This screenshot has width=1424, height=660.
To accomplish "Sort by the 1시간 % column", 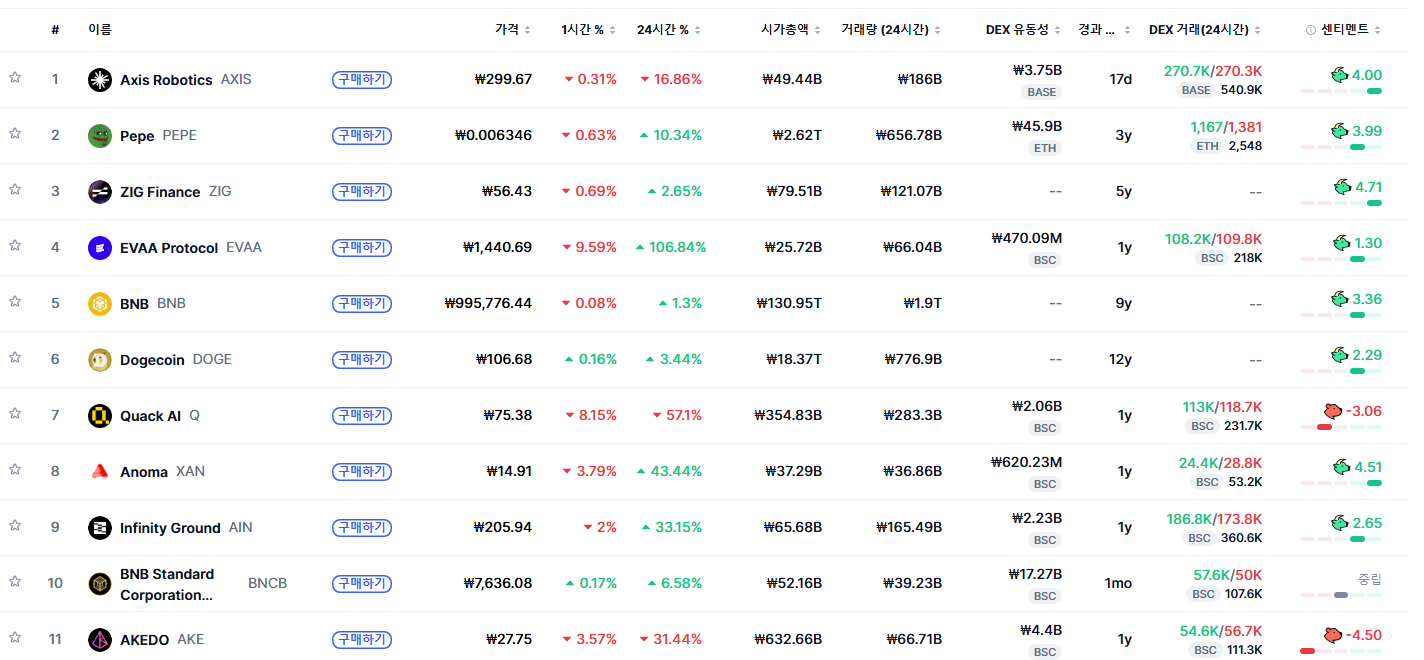I will tap(589, 30).
